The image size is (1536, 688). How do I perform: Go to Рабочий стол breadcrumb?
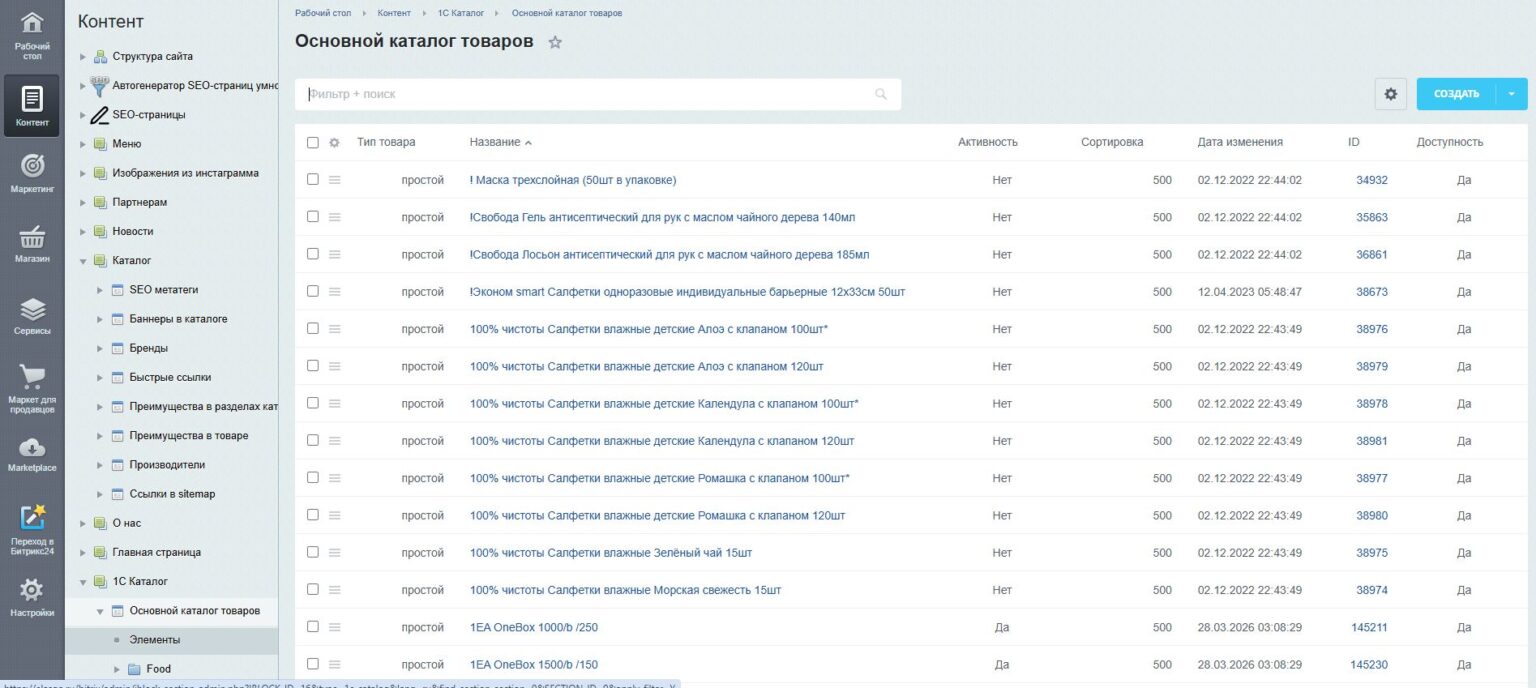coord(323,13)
